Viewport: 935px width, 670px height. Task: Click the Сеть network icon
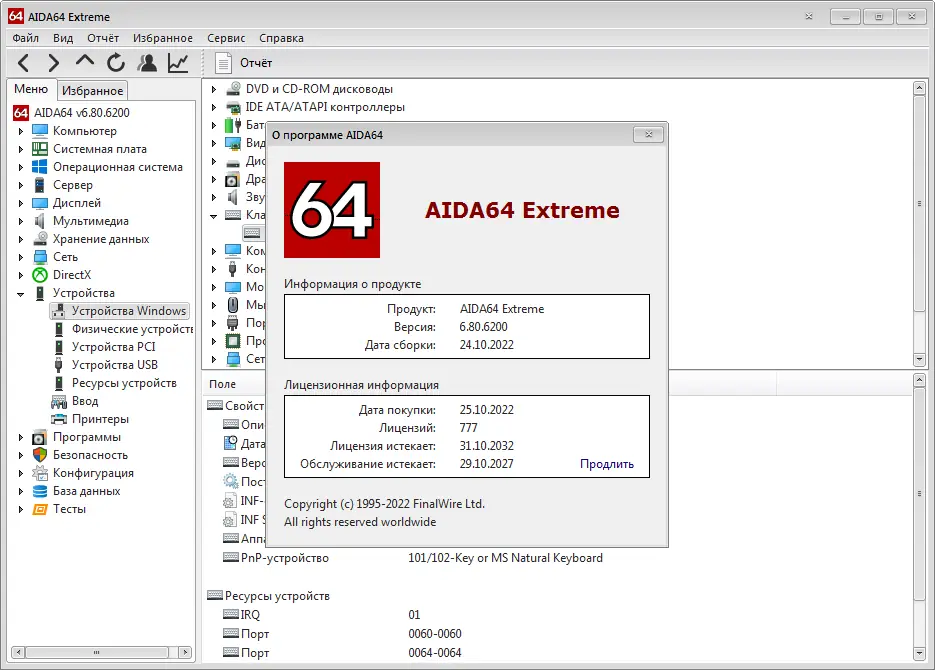click(40, 257)
